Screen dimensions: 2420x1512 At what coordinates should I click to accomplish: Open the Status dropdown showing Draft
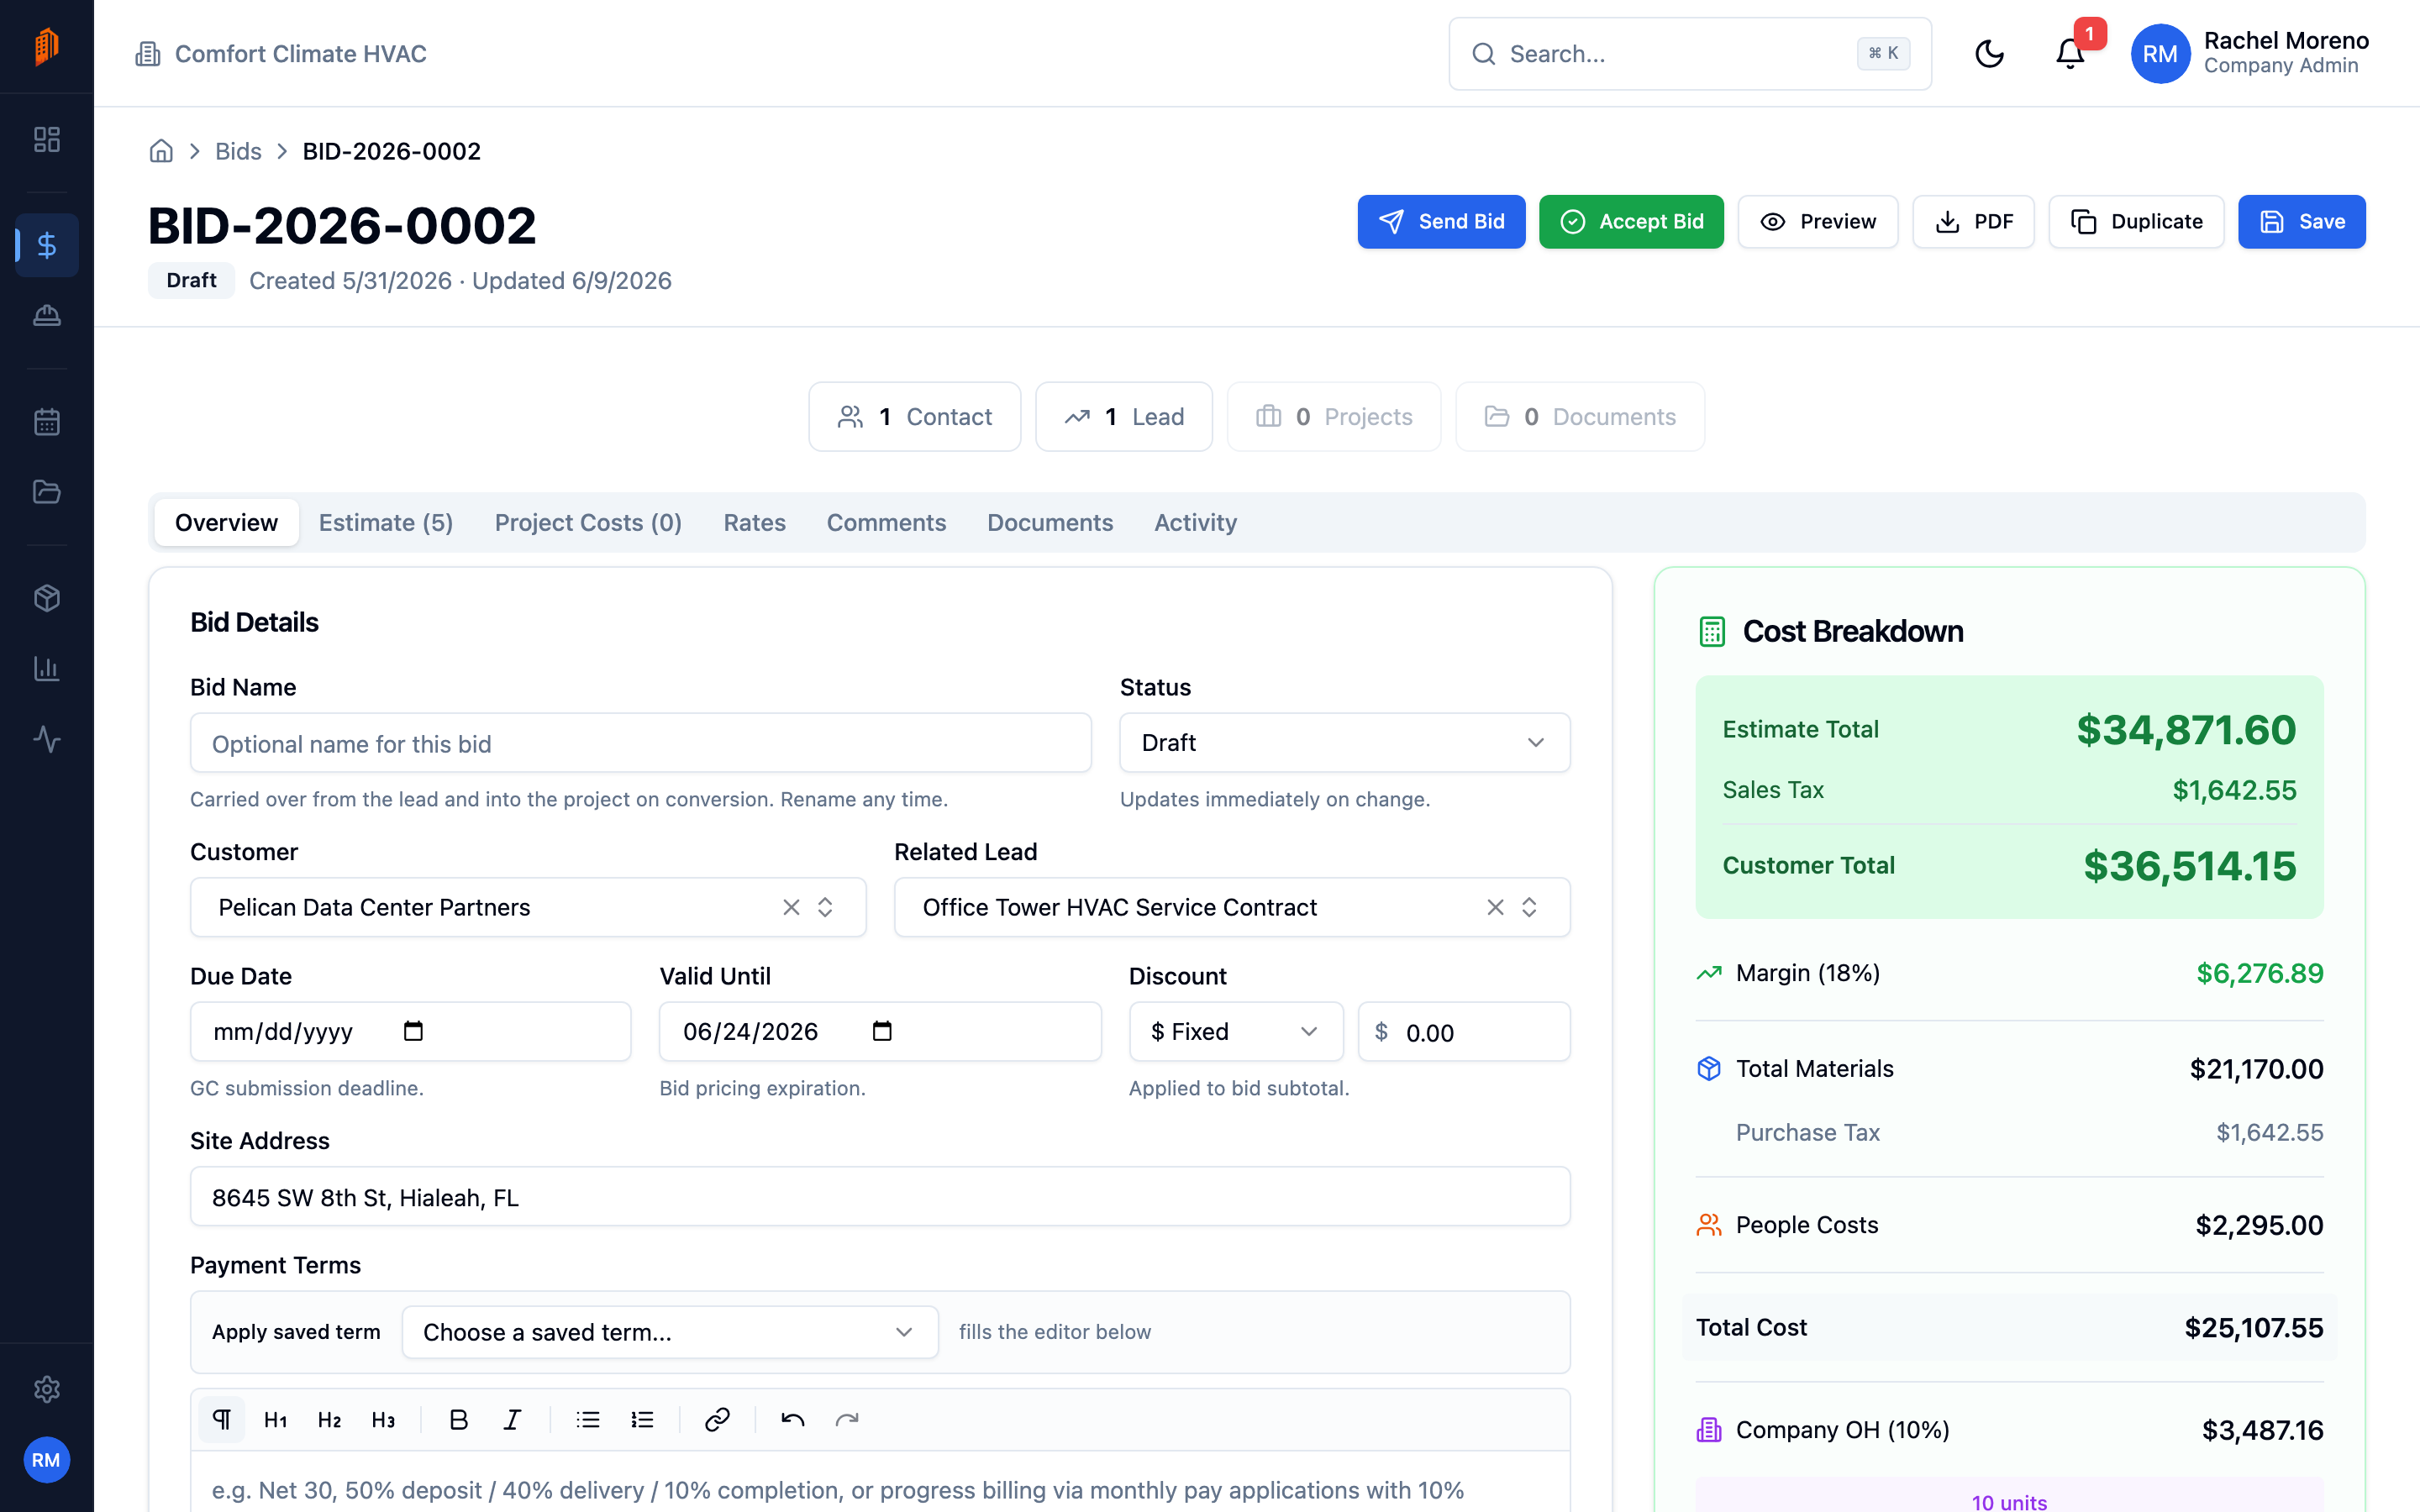[x=1344, y=742]
